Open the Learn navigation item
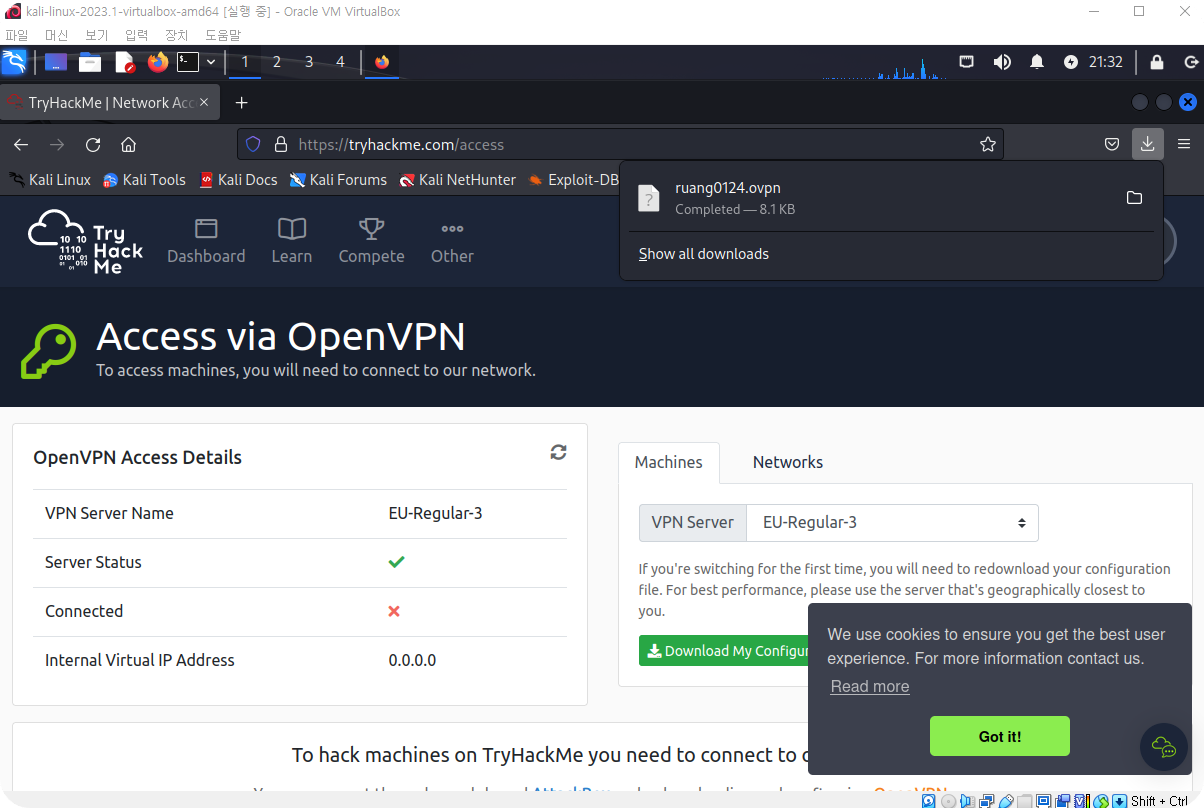The height and width of the screenshot is (808, 1204). click(x=292, y=241)
